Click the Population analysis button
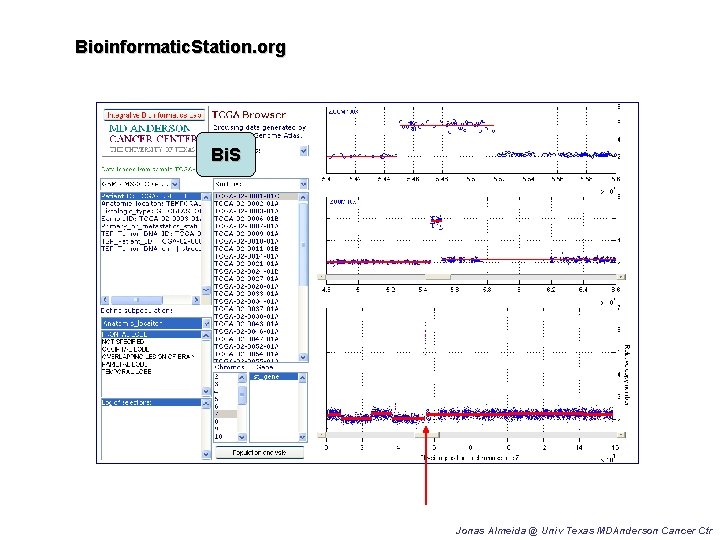This screenshot has height=540, width=720. (259, 453)
